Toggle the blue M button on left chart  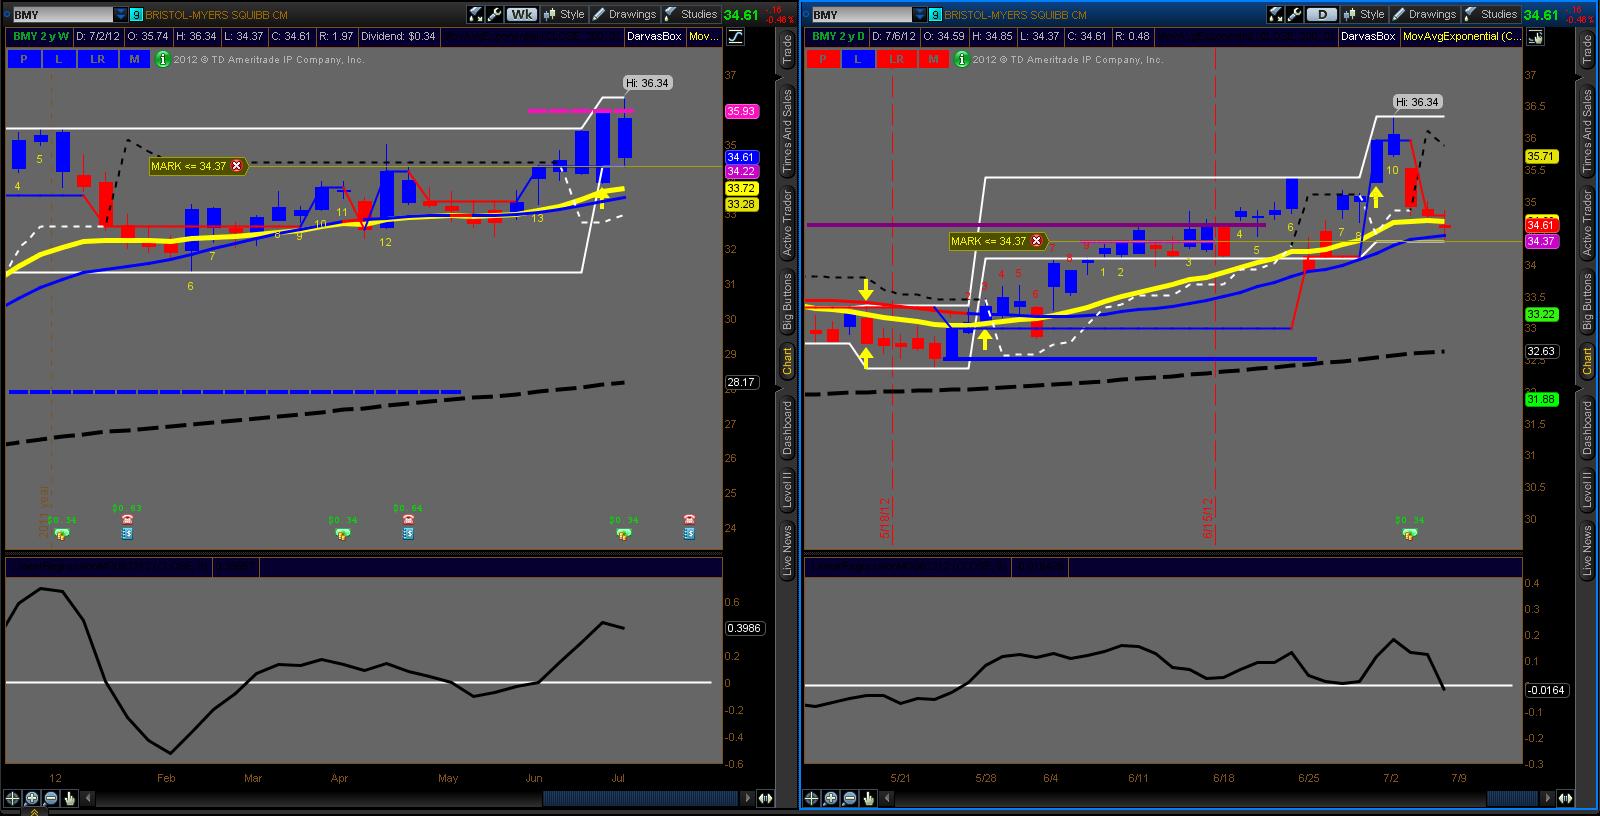[x=134, y=59]
